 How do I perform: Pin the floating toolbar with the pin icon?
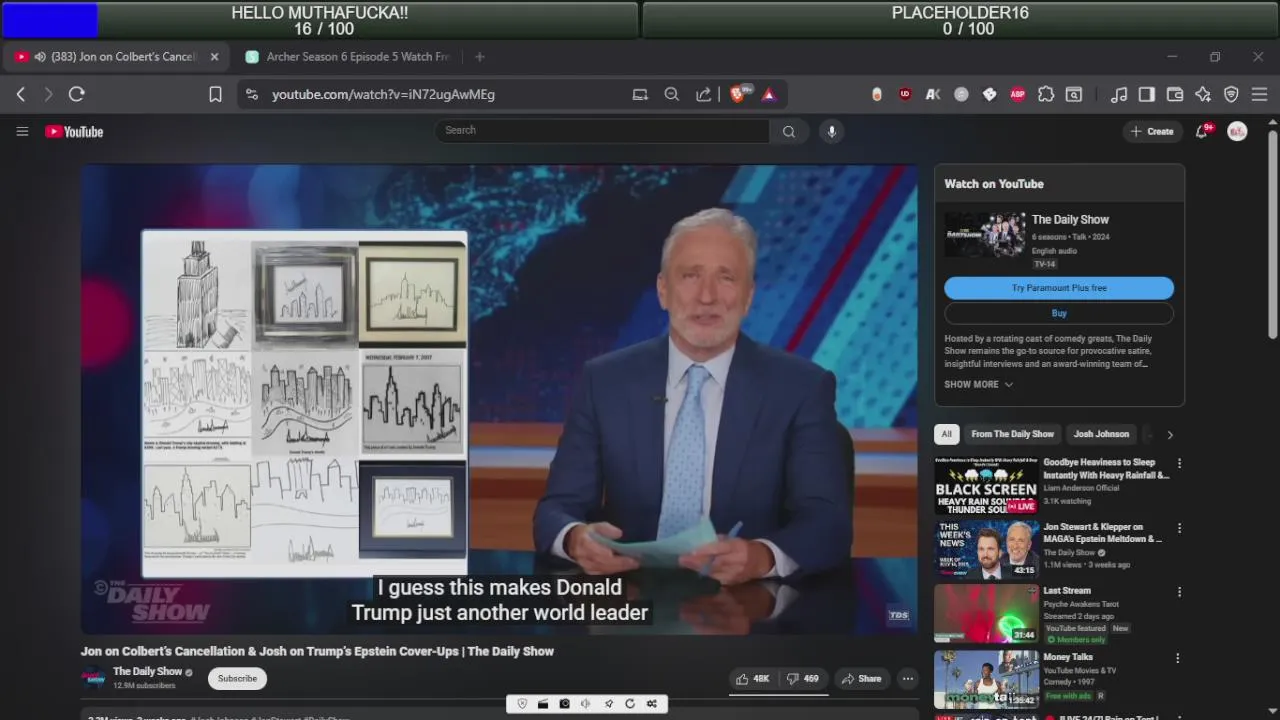[608, 704]
